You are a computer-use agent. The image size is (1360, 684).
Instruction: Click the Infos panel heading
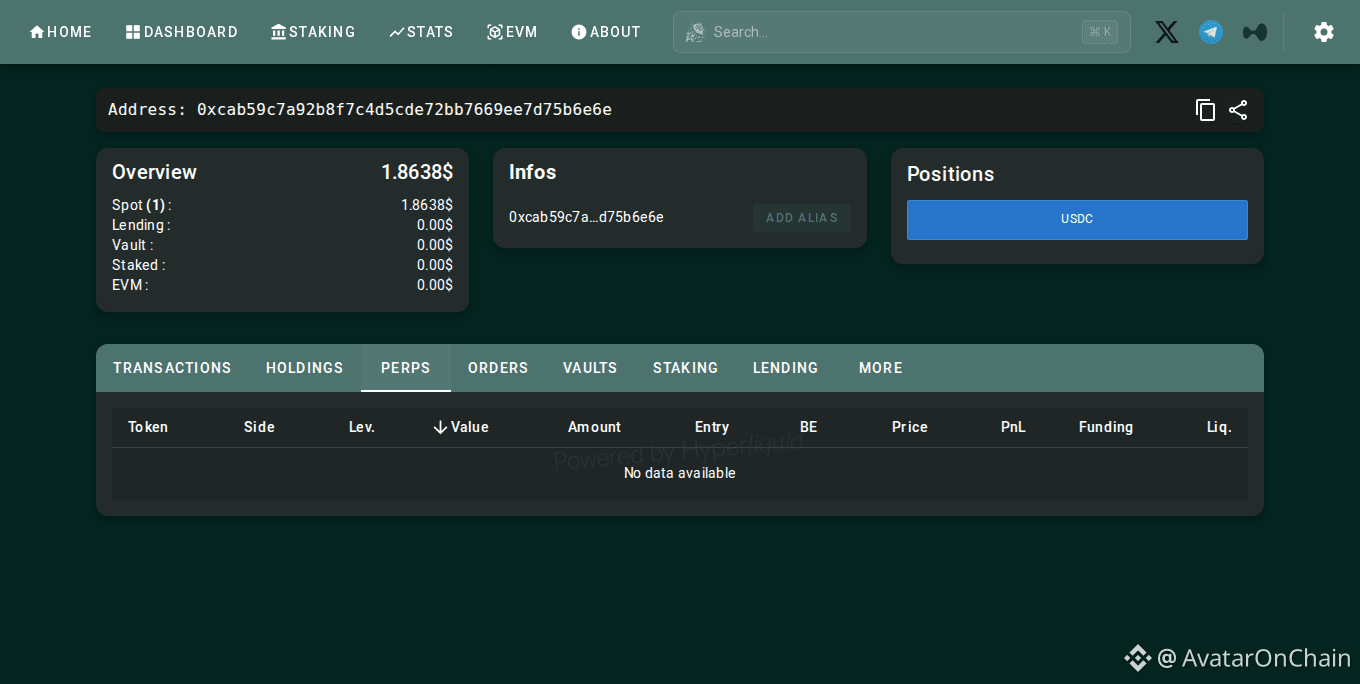click(x=532, y=172)
